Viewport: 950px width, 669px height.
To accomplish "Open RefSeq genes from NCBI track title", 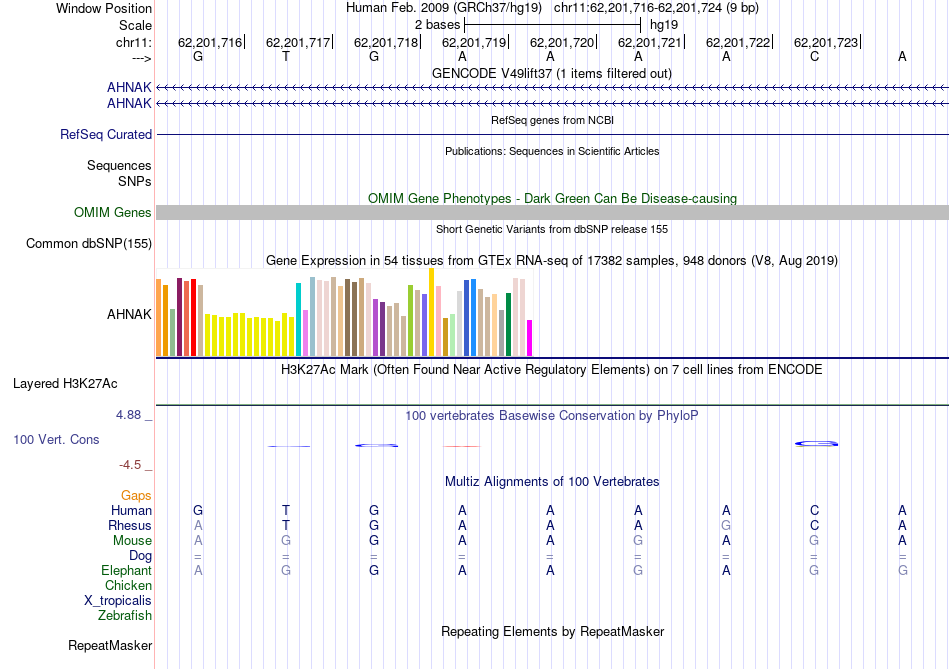I will click(552, 120).
